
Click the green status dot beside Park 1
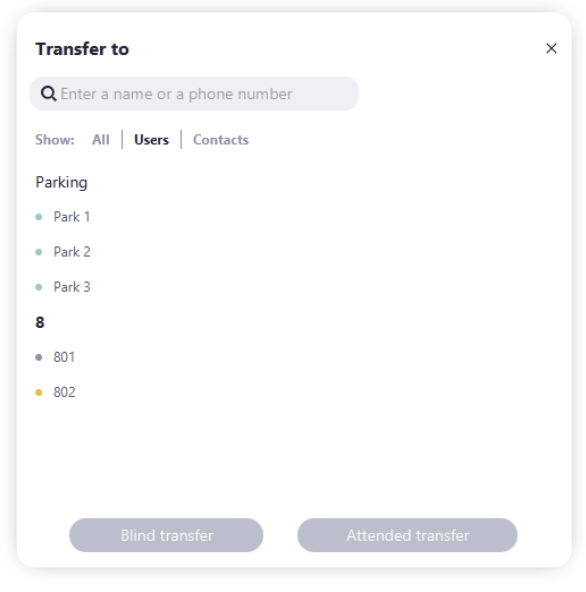[39, 217]
